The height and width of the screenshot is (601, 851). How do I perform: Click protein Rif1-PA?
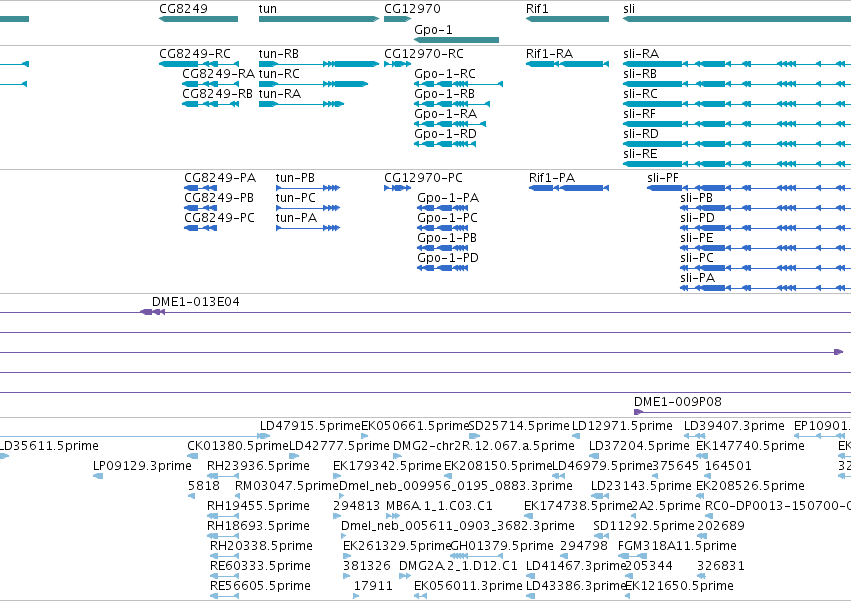pos(569,188)
